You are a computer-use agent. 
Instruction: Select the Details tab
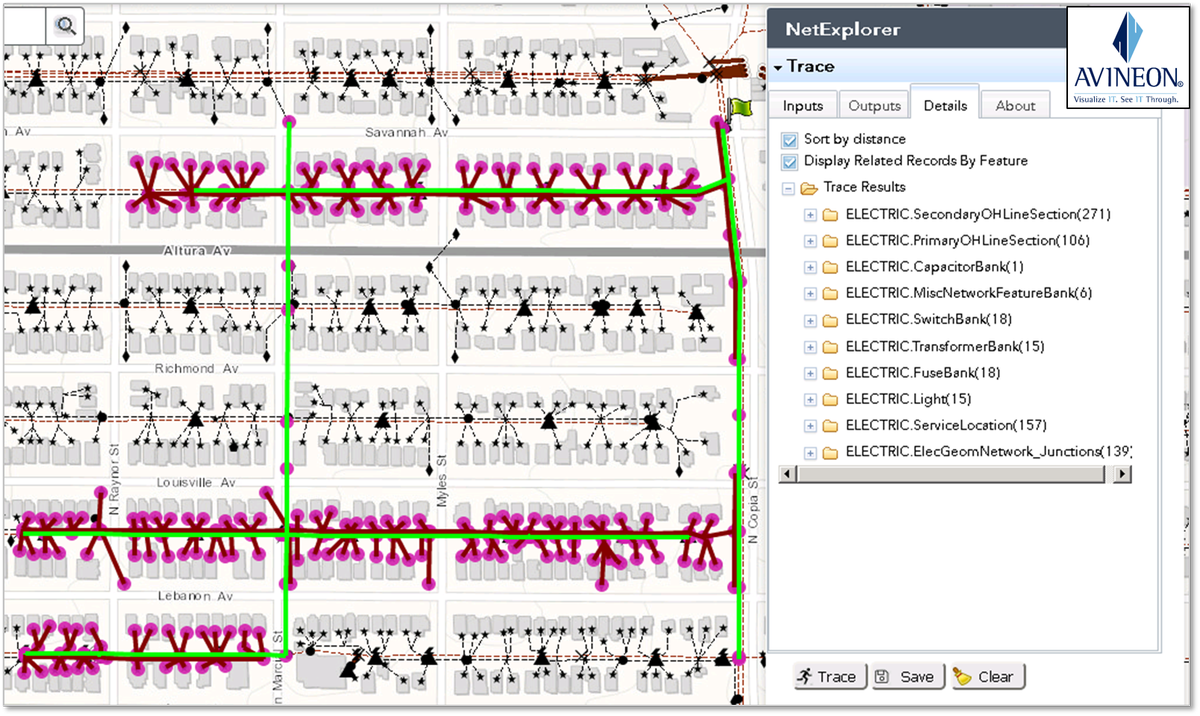click(945, 104)
